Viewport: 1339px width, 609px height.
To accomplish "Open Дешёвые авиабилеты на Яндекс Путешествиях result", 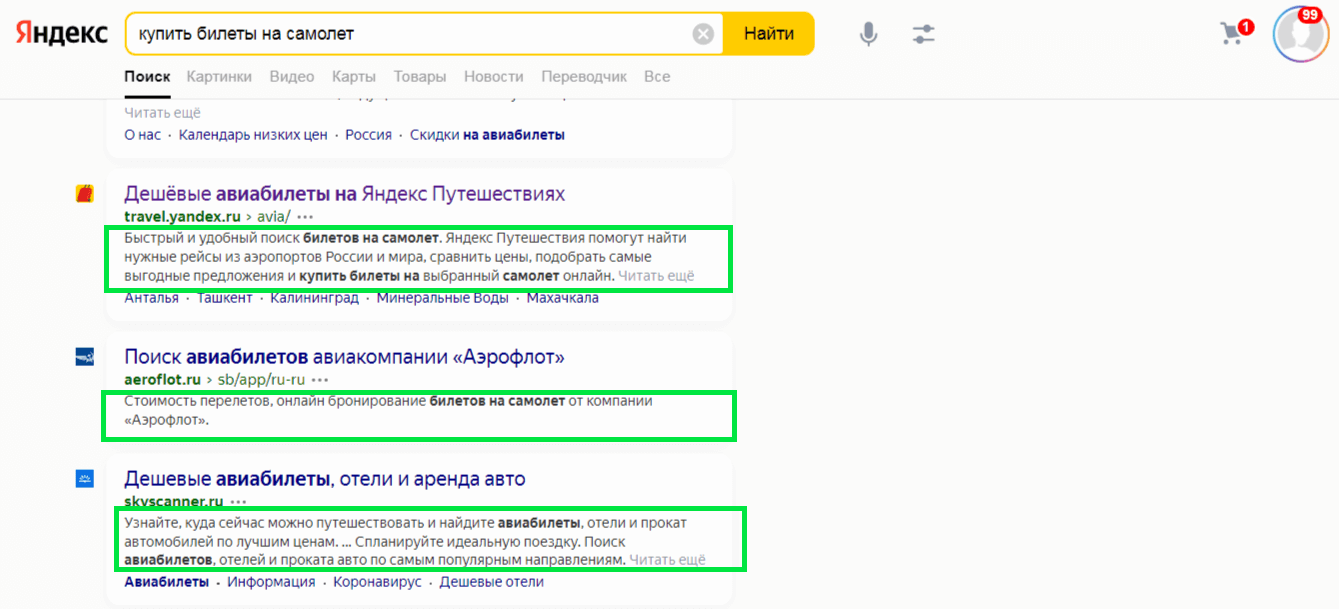I will coord(344,194).
